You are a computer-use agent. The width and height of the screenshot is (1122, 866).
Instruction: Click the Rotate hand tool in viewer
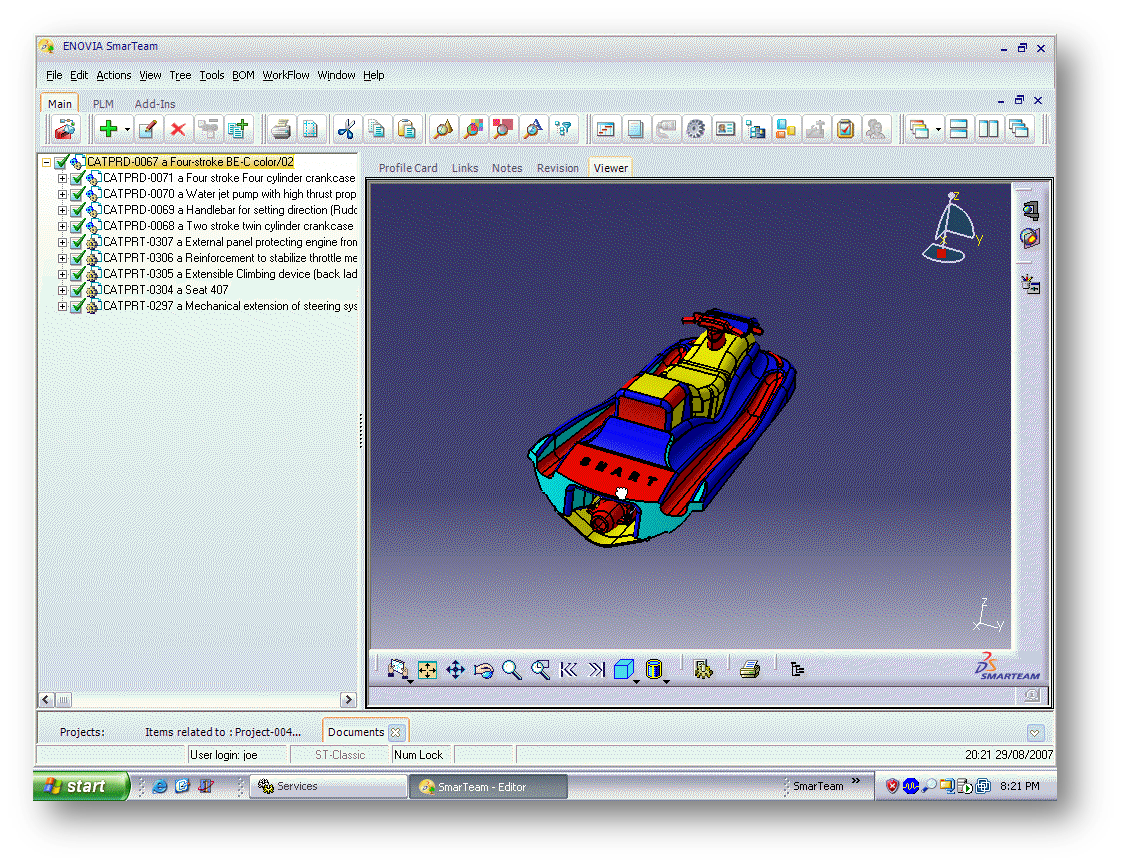tap(484, 670)
